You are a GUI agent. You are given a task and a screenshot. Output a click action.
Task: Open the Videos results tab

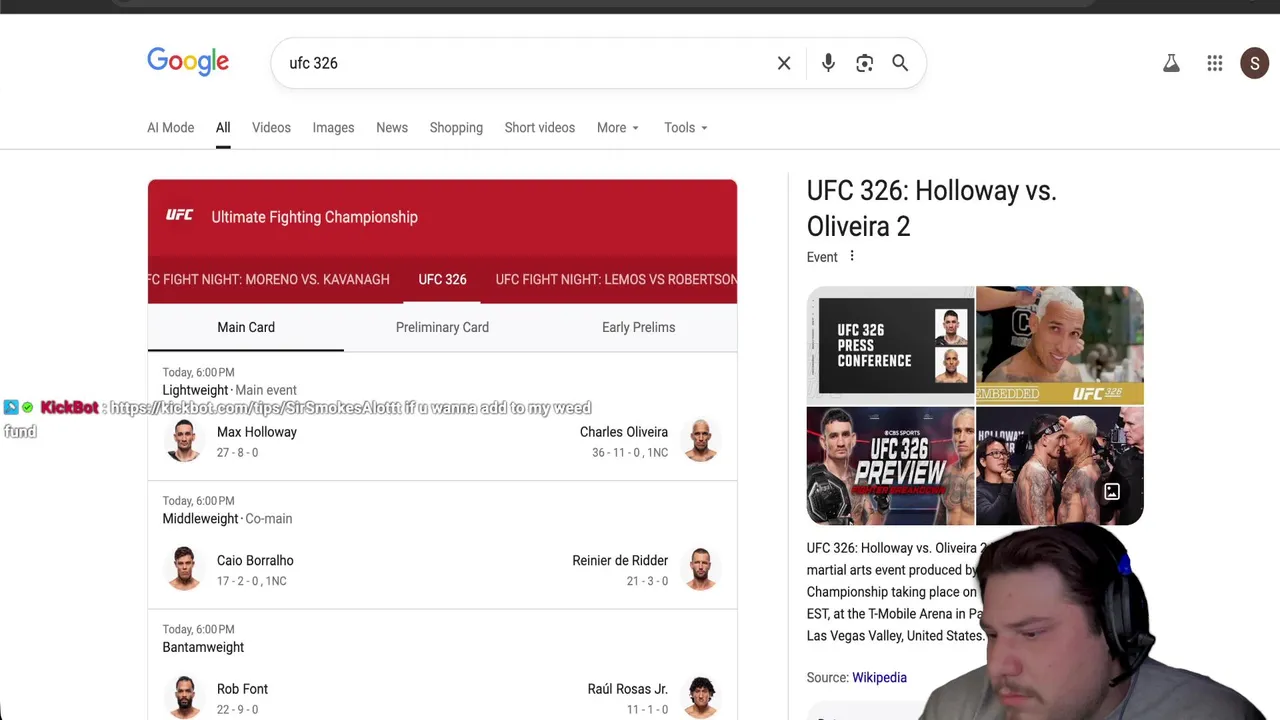pos(271,128)
